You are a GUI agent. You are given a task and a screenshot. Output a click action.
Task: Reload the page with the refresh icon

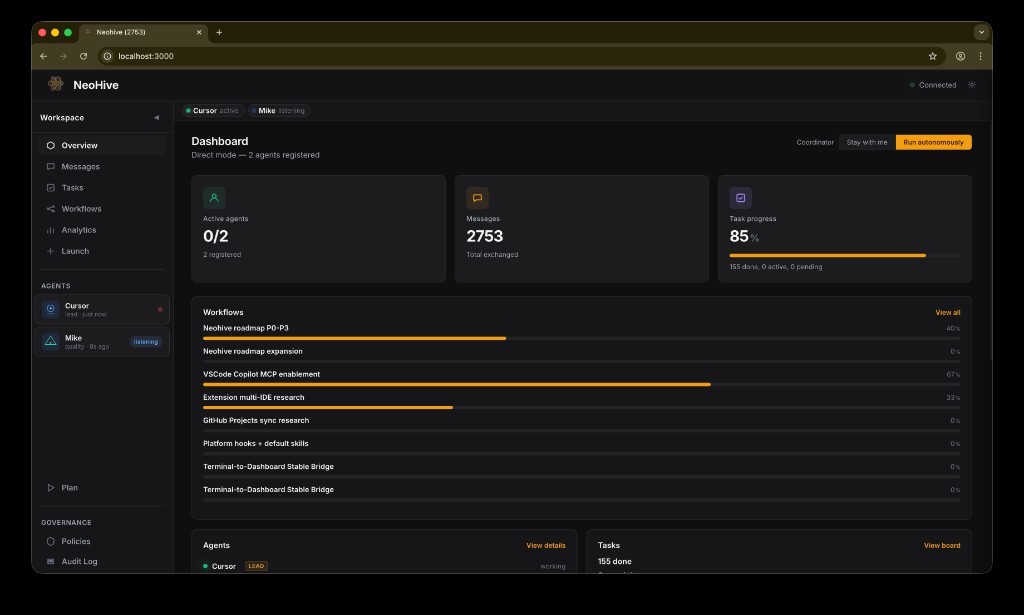tap(84, 56)
